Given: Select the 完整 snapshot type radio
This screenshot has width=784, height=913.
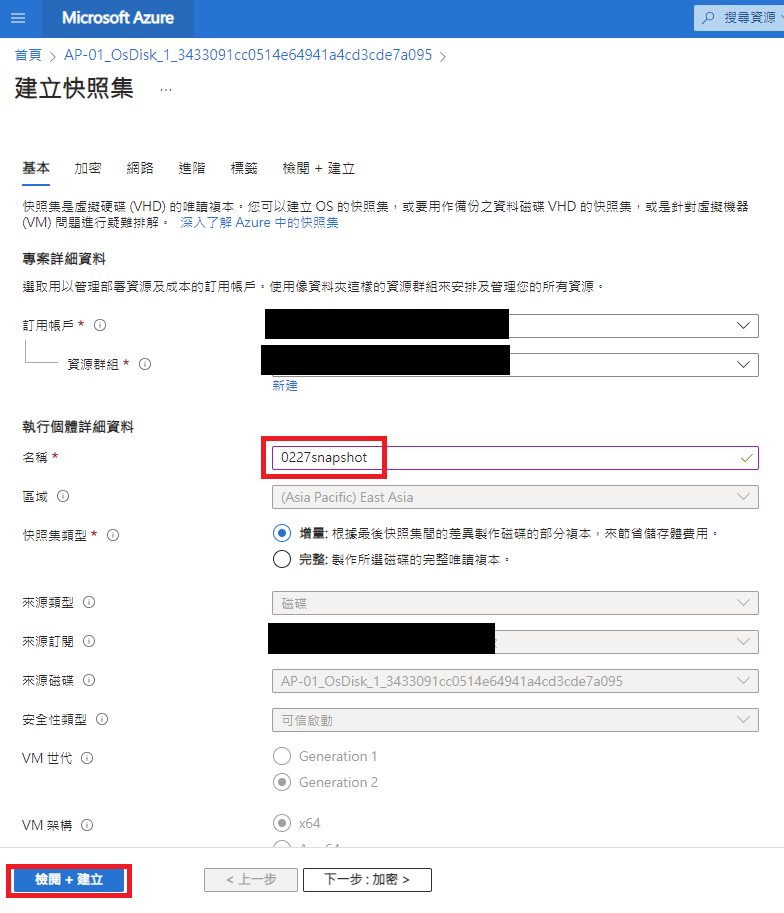Looking at the screenshot, I should pyautogui.click(x=282, y=560).
